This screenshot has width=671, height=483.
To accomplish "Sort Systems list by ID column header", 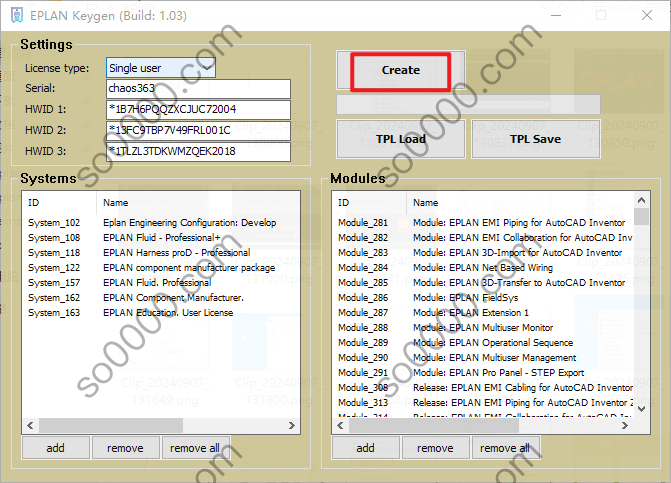I will coord(59,203).
